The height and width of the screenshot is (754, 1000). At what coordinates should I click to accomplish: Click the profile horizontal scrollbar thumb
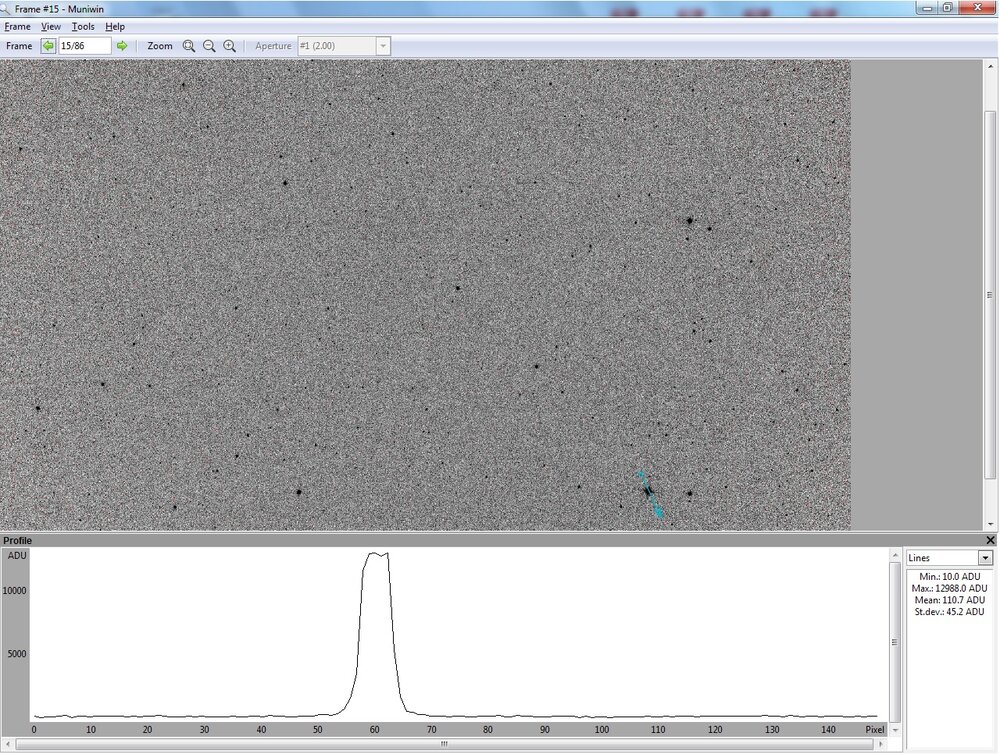tap(443, 744)
